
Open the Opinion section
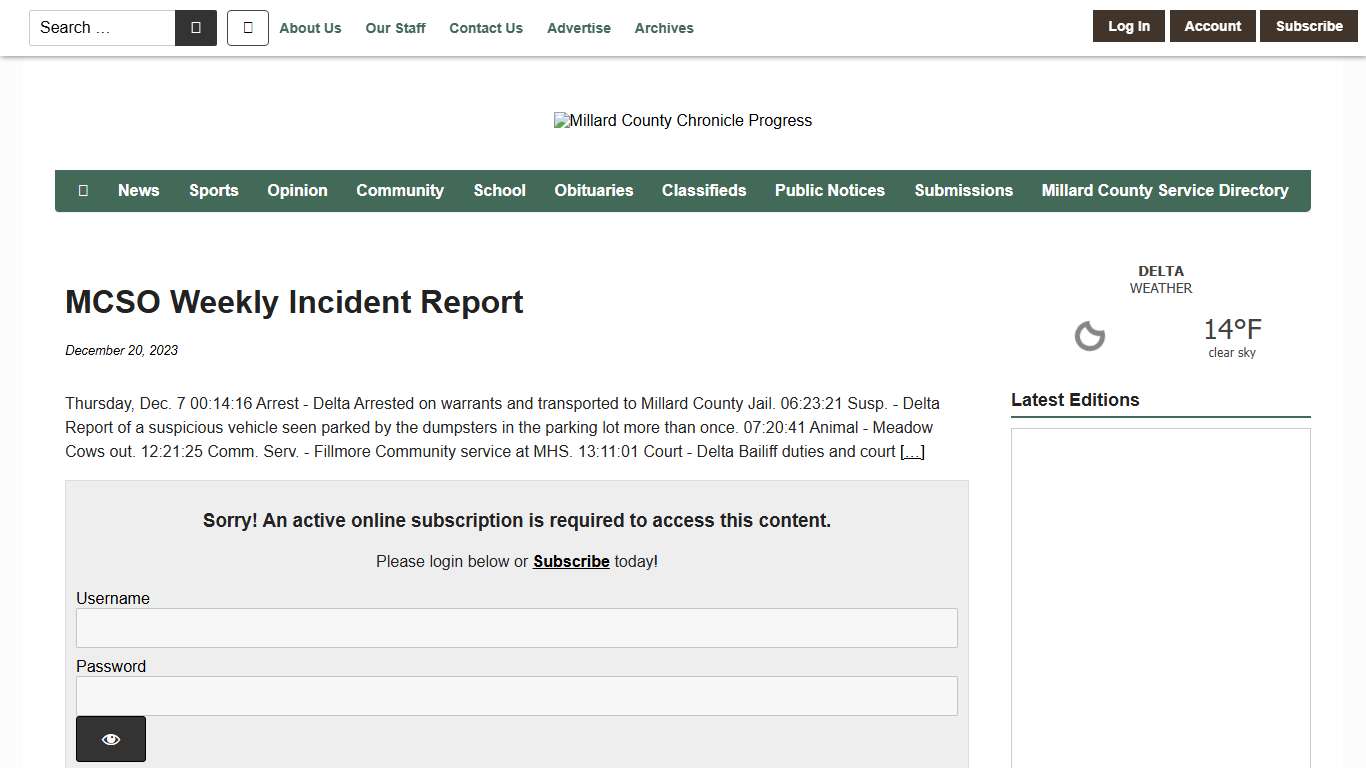click(x=297, y=190)
